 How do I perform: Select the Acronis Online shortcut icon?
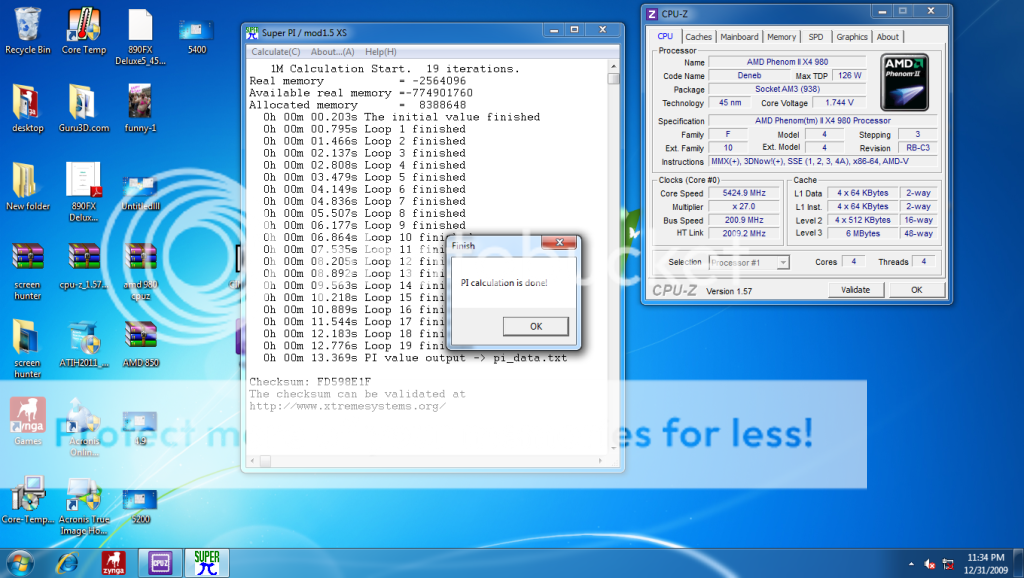pyautogui.click(x=84, y=428)
